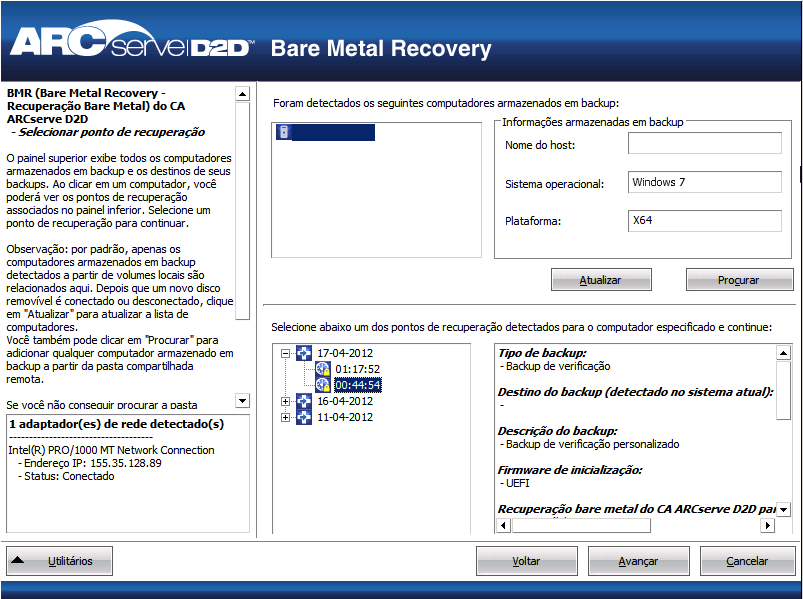This screenshot has height=599, width=803.
Task: Click Voltar to go back
Action: [x=526, y=560]
